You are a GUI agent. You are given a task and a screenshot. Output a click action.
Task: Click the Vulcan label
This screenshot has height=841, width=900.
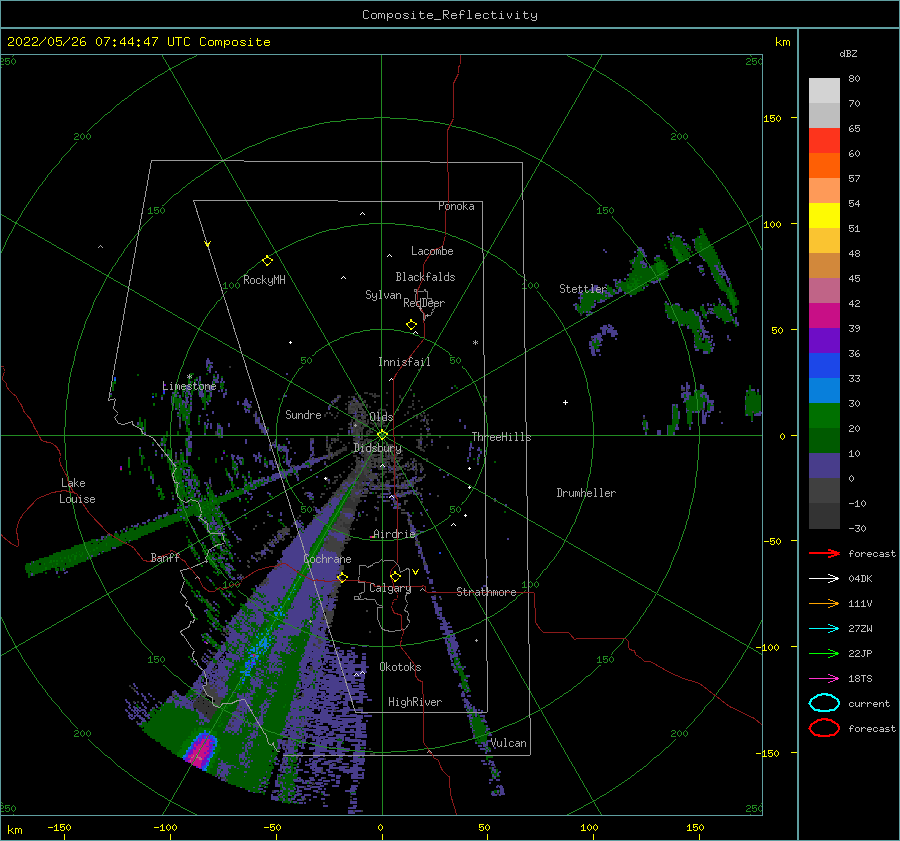tap(509, 743)
